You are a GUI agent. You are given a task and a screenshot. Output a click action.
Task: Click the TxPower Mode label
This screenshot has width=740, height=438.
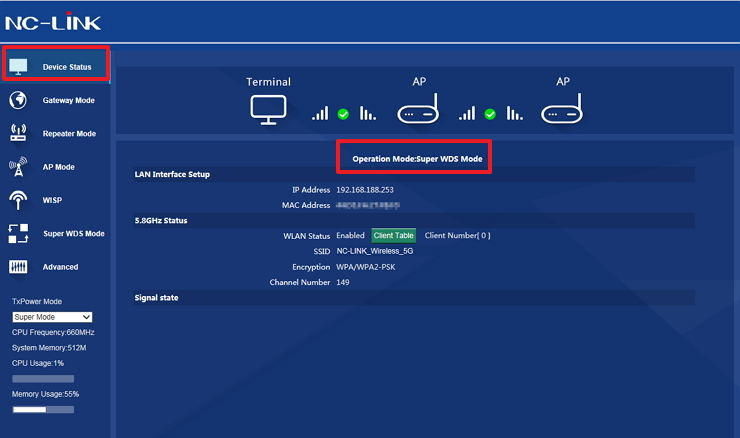[37, 301]
